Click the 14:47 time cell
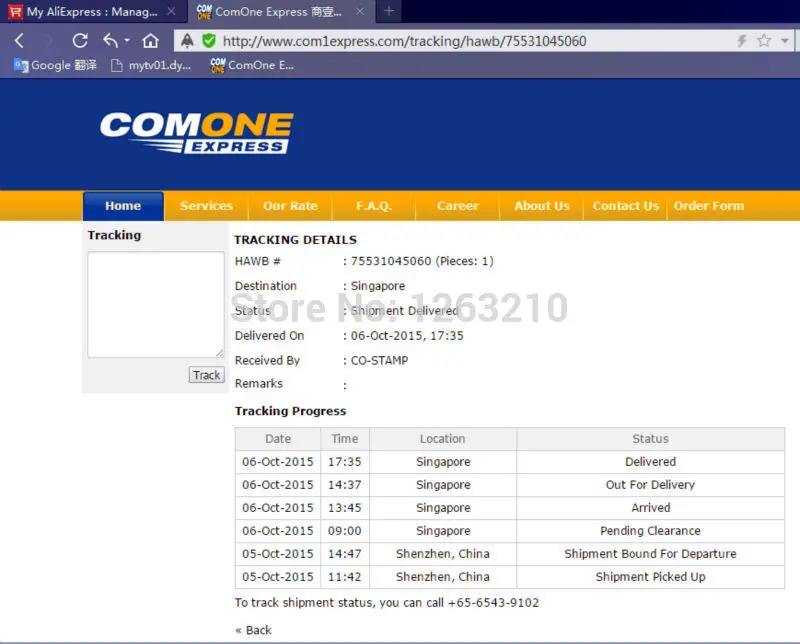The image size is (800, 644). click(345, 554)
